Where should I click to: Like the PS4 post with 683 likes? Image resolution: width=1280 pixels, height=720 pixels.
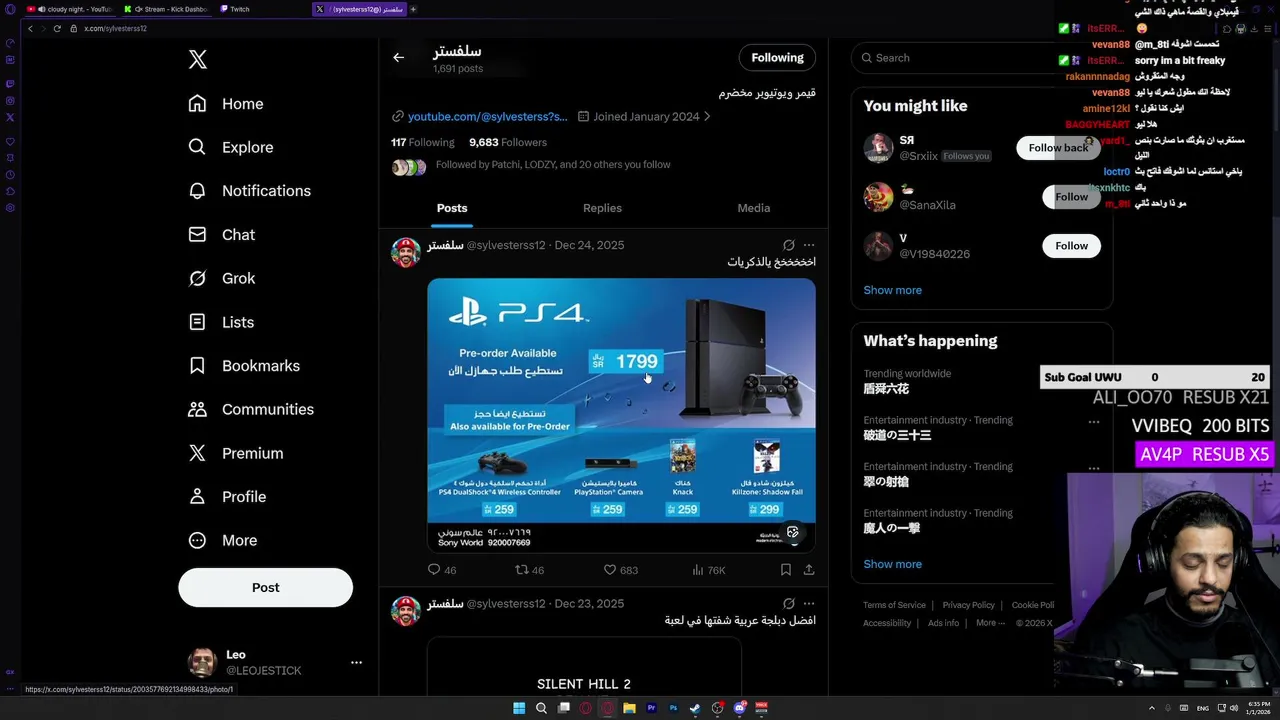tap(620, 570)
